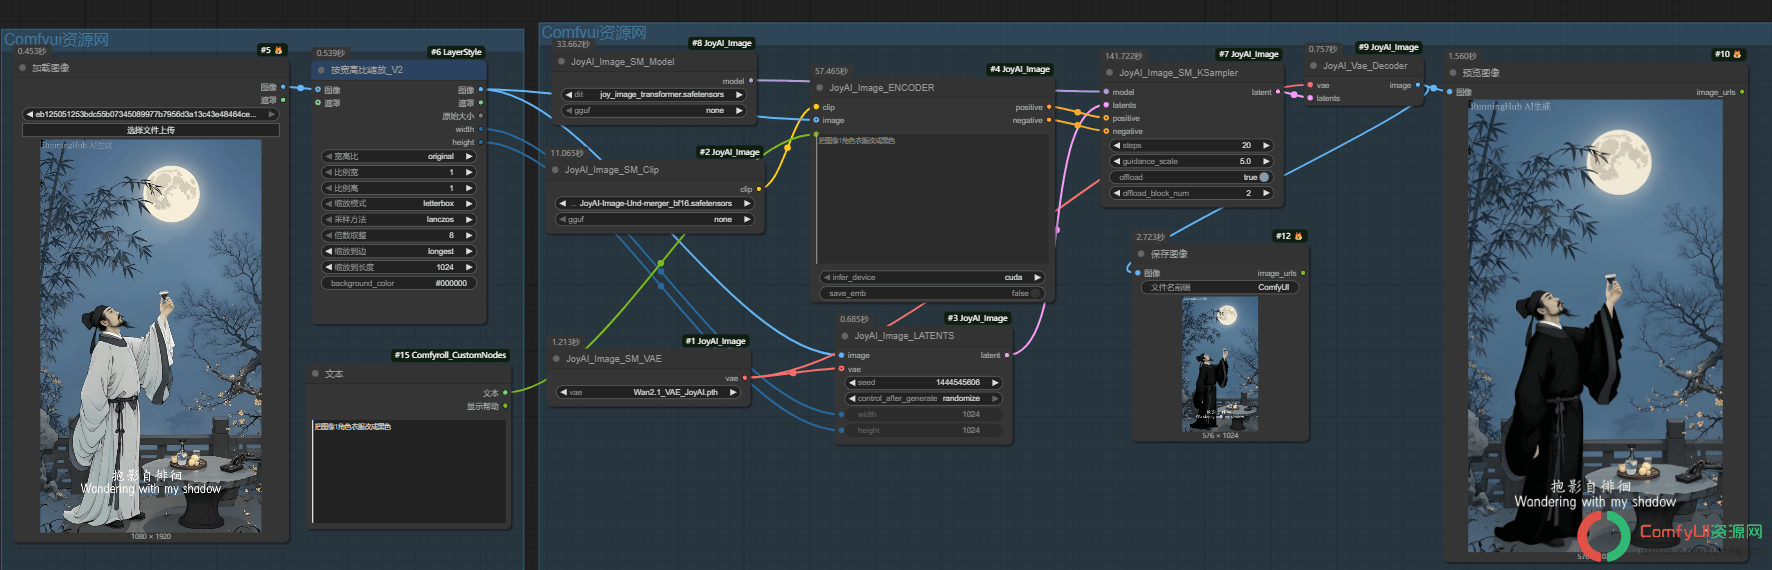Collapse the JoyAI_Image_LATENTS node dot
This screenshot has height=570, width=1772.
click(845, 336)
